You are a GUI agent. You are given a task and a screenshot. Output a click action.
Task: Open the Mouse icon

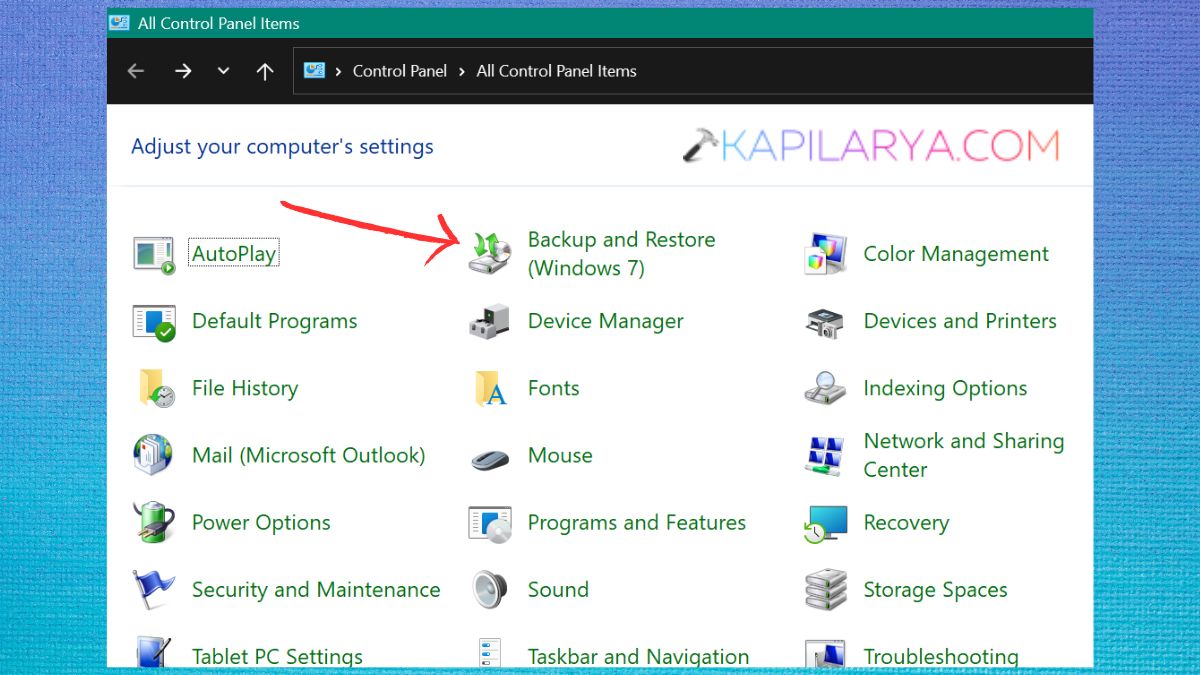pos(490,458)
